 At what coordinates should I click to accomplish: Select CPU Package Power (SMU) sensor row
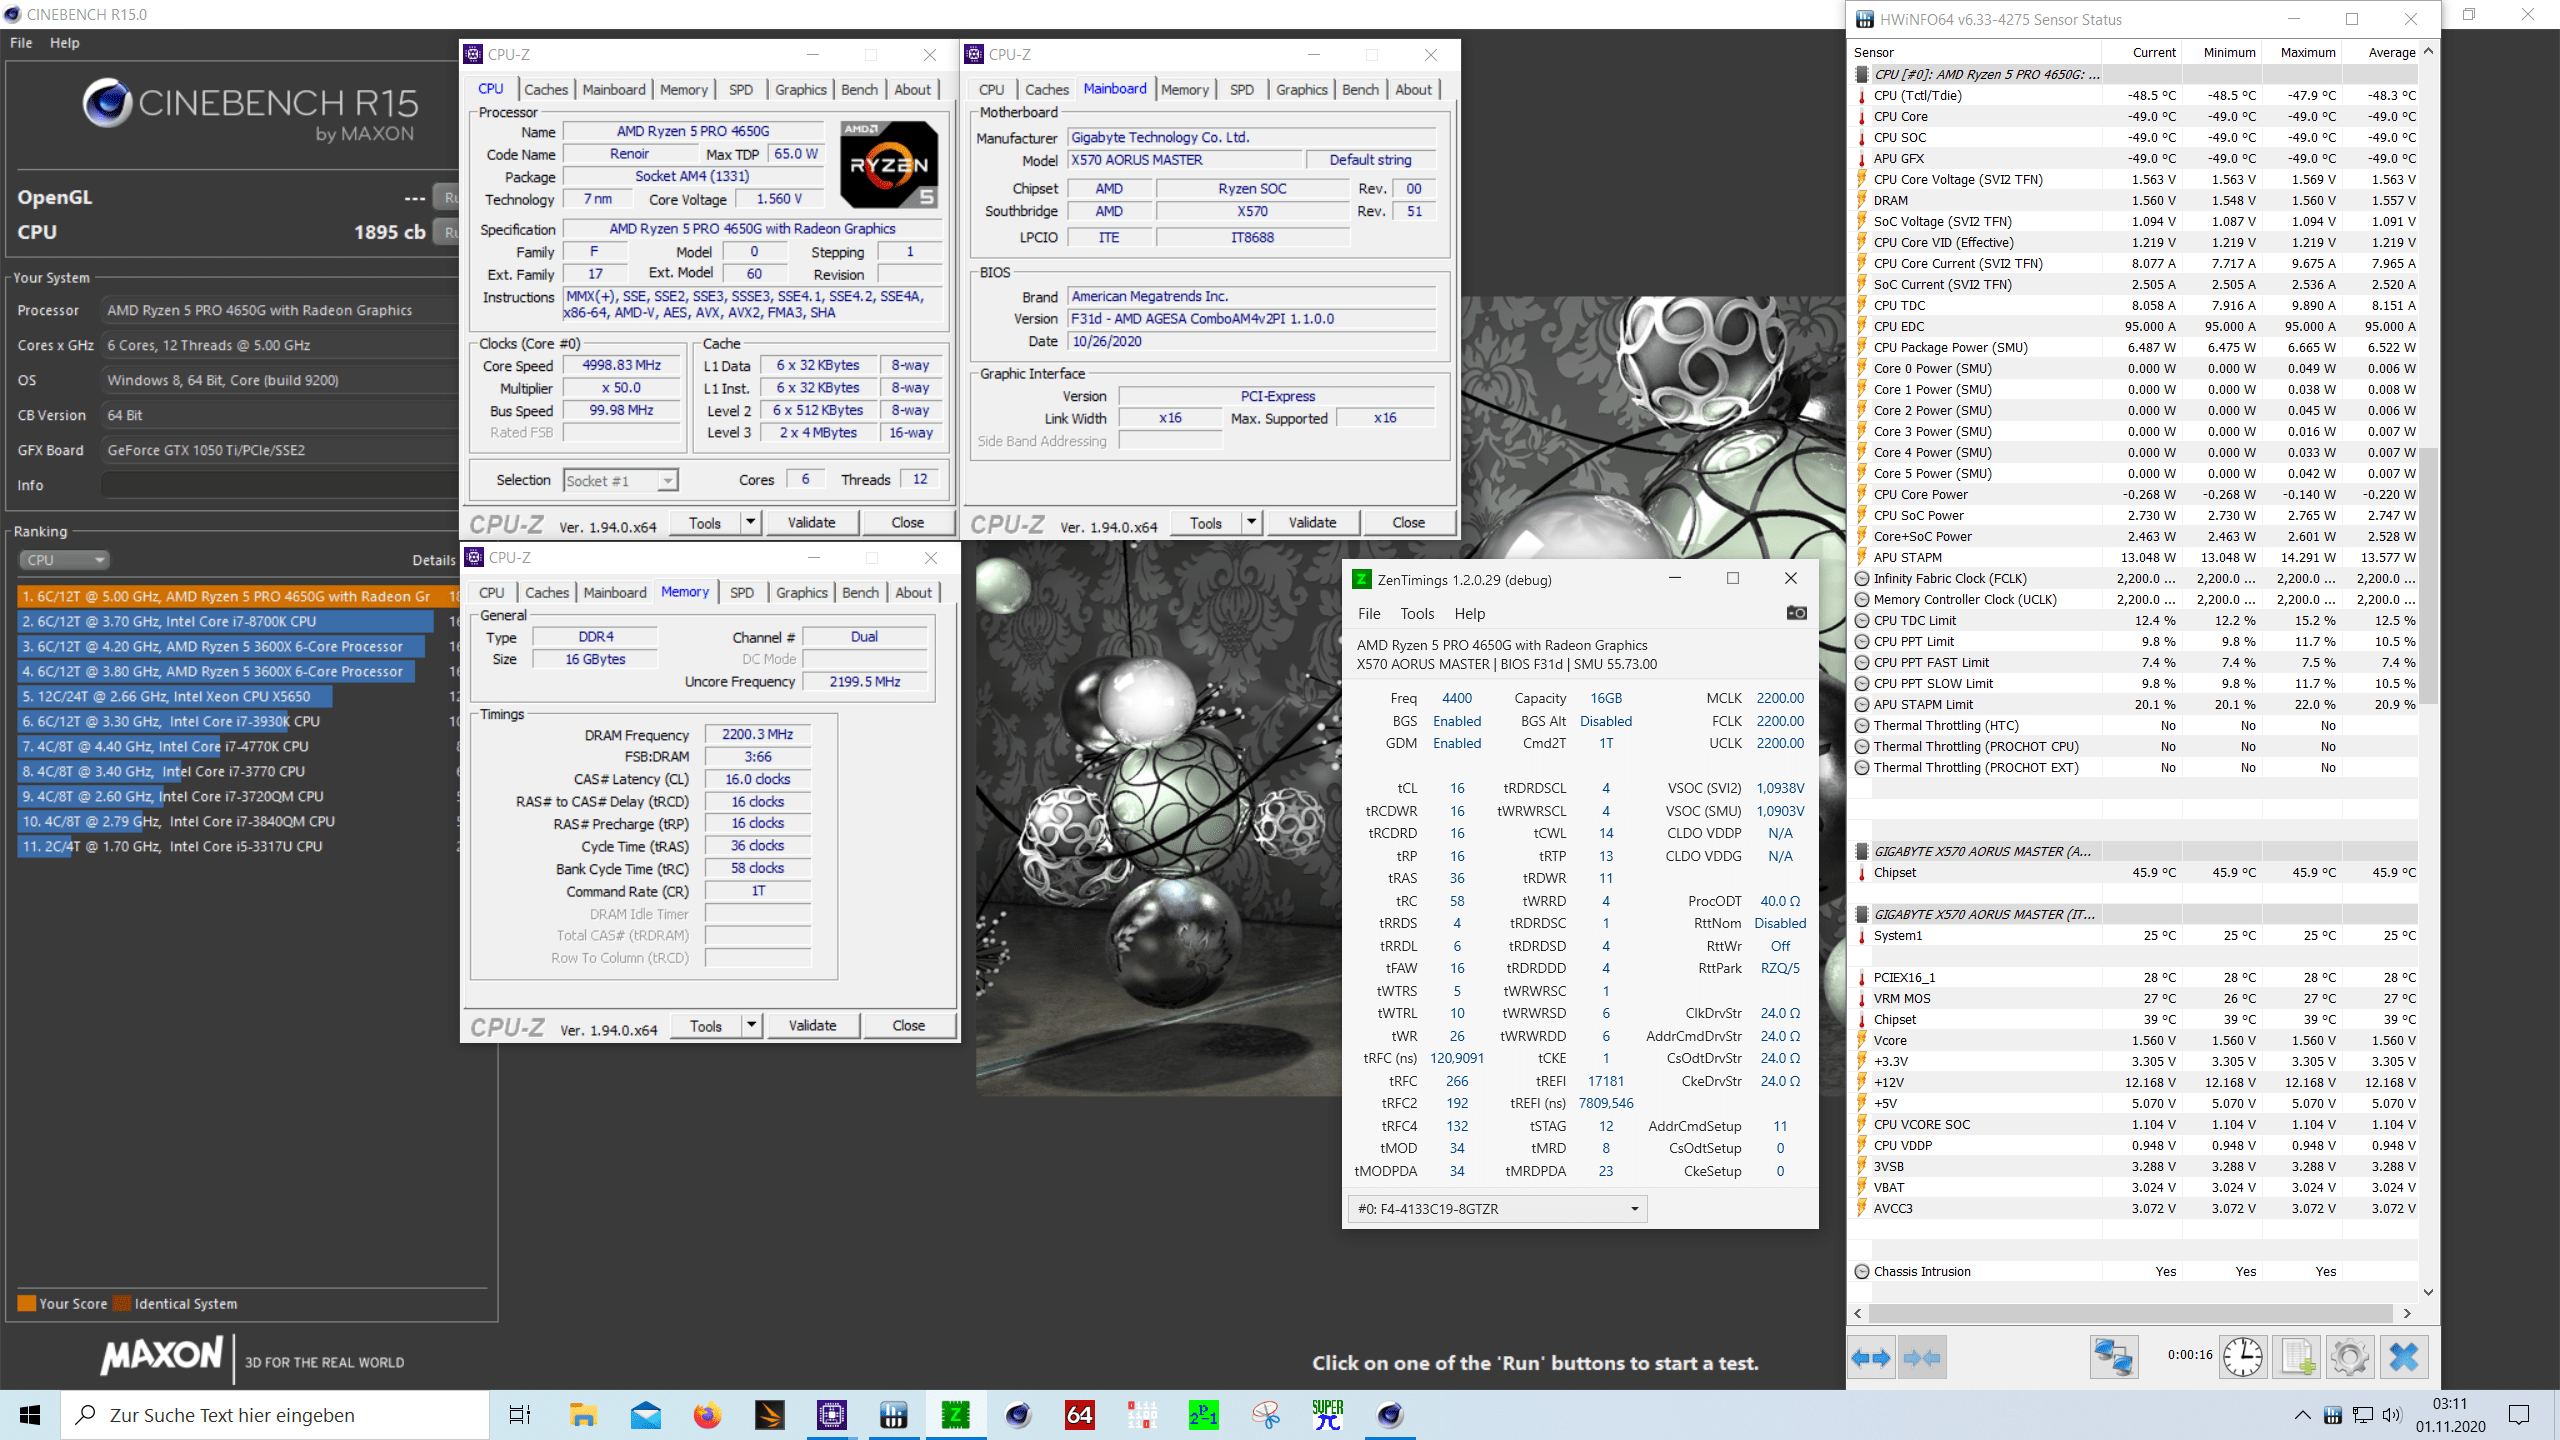pyautogui.click(x=2135, y=347)
